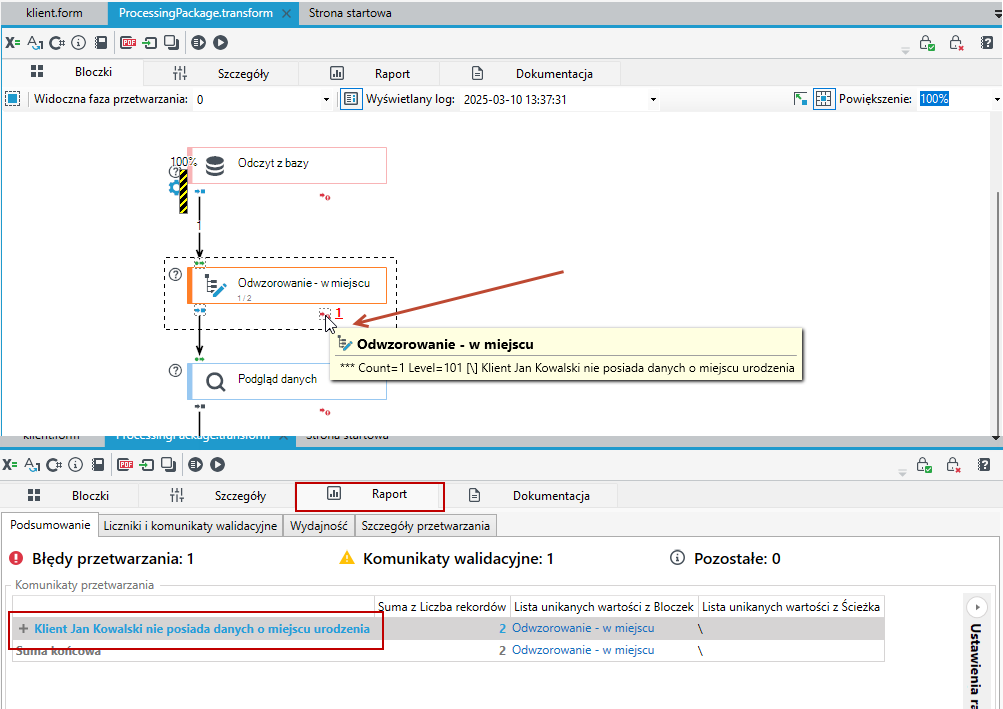The height and width of the screenshot is (709, 1003).
Task: Select the Odczyt z bazy block
Action: (x=287, y=165)
